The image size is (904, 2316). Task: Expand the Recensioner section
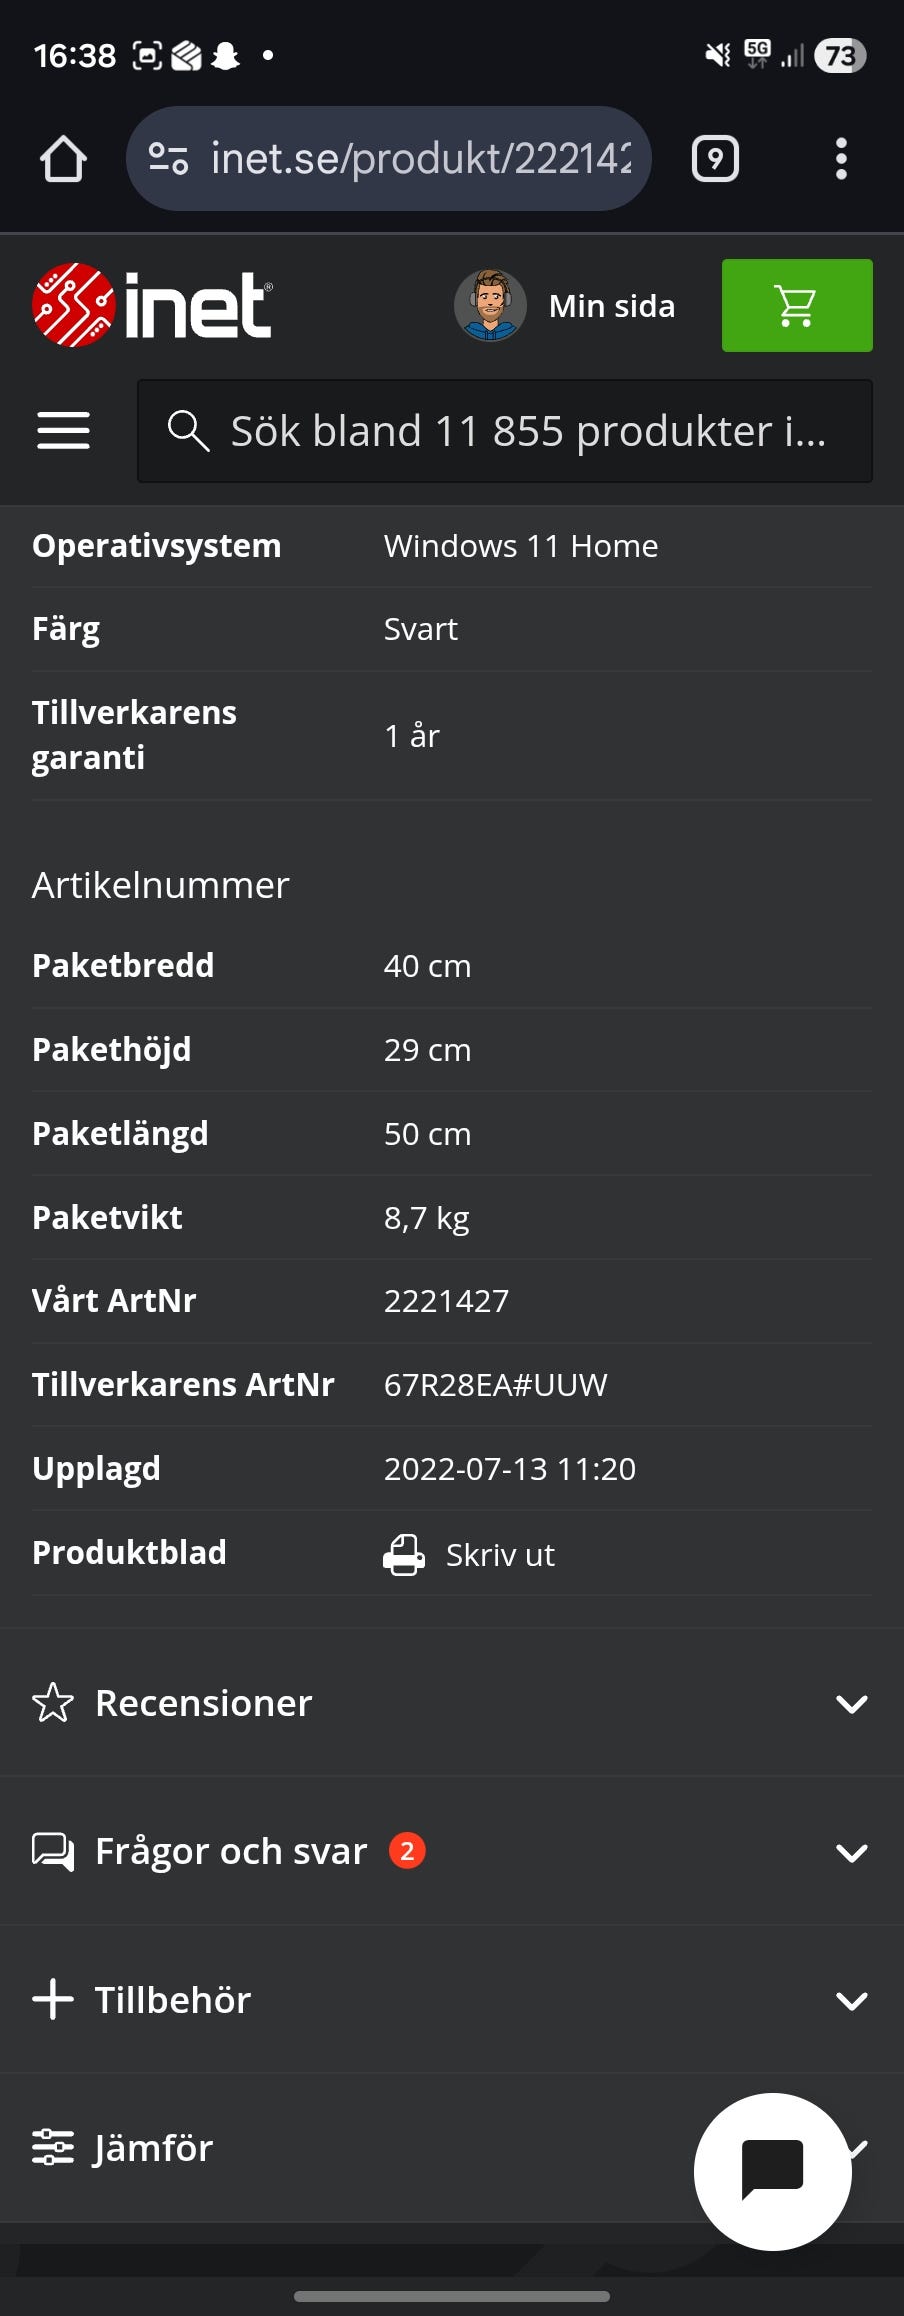point(849,1703)
